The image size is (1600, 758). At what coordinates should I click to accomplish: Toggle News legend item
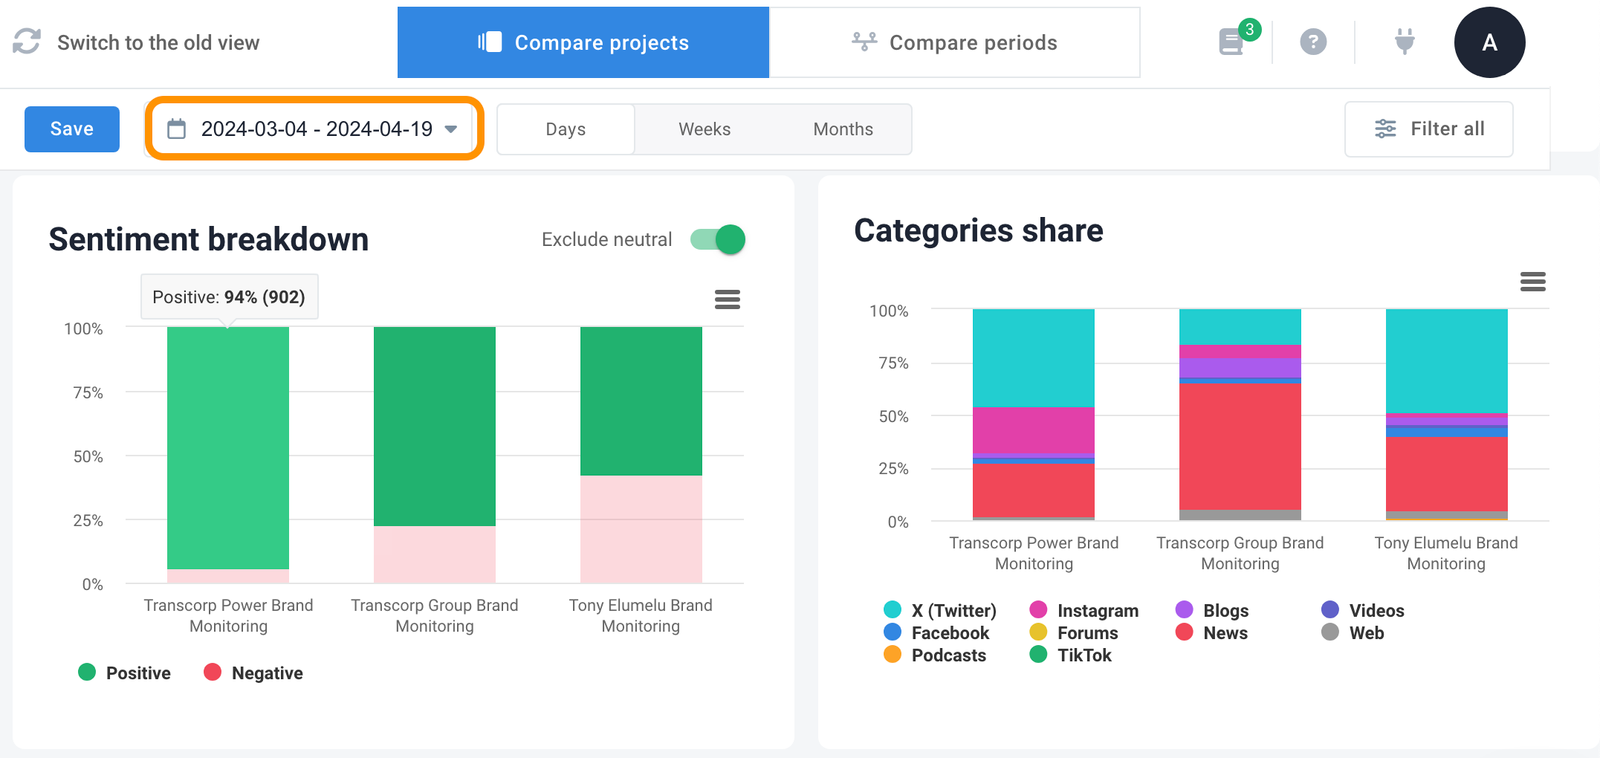point(1212,633)
